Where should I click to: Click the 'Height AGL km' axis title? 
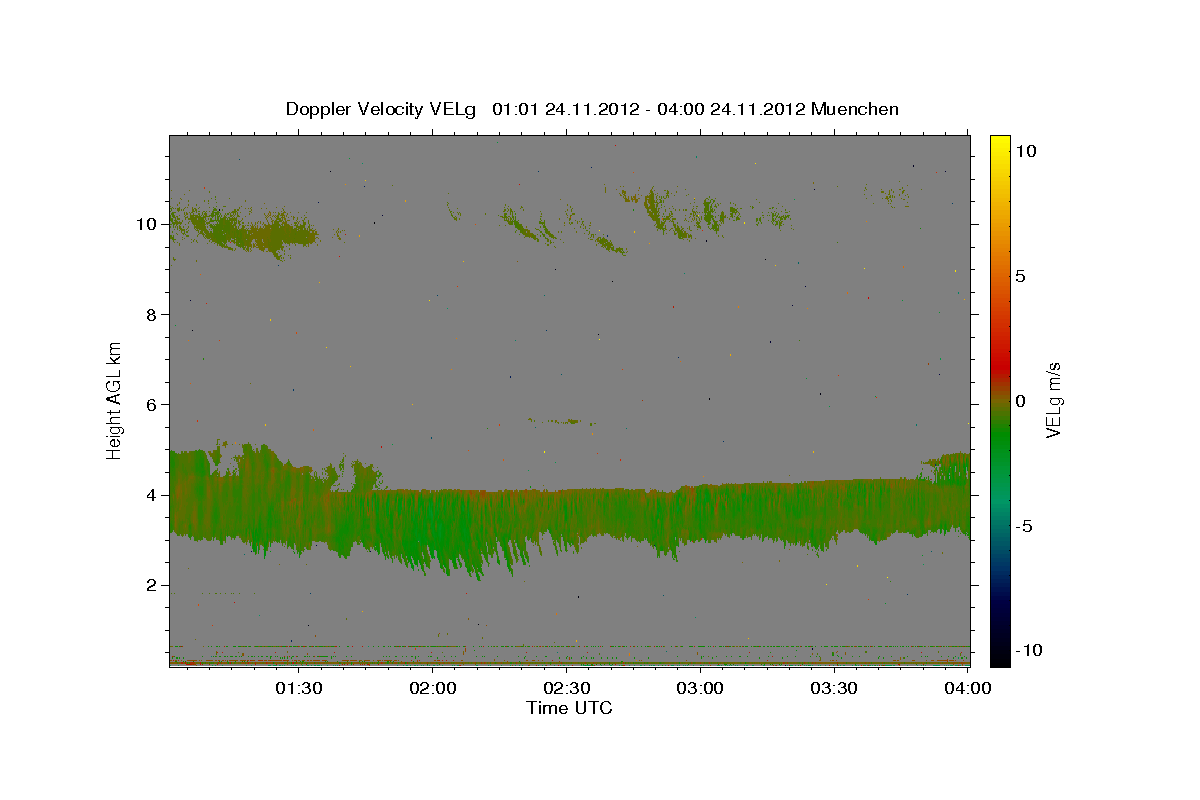coord(114,399)
